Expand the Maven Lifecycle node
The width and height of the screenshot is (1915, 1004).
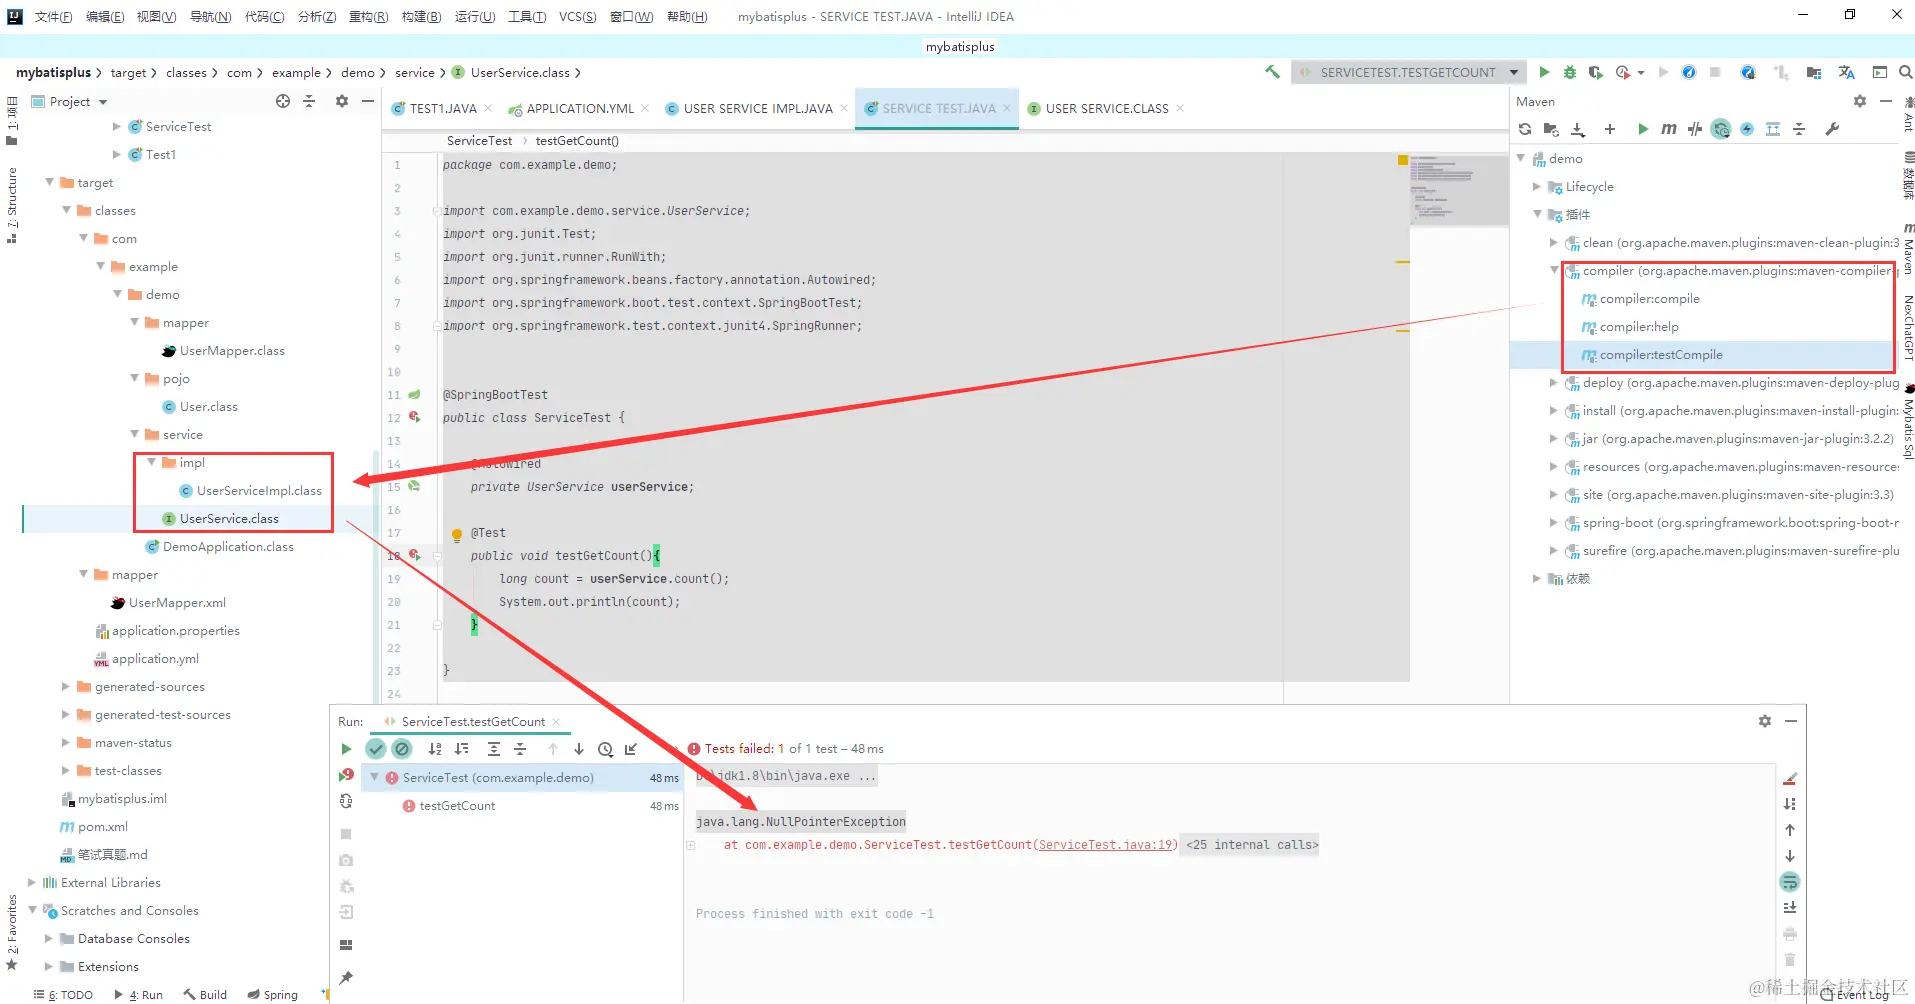click(x=1537, y=186)
